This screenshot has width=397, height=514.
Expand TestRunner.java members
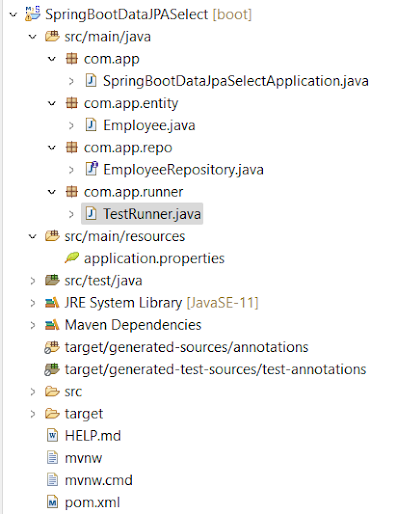tap(71, 214)
